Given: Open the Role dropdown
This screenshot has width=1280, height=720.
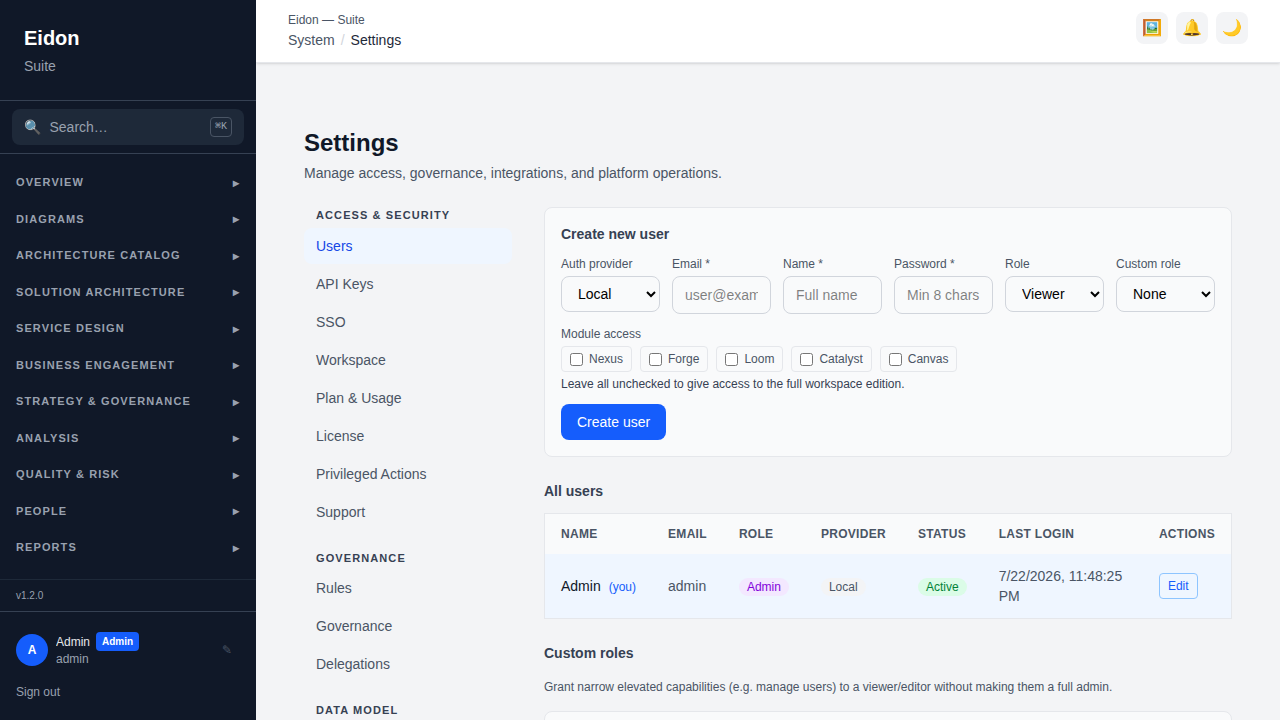Looking at the screenshot, I should 1054,294.
